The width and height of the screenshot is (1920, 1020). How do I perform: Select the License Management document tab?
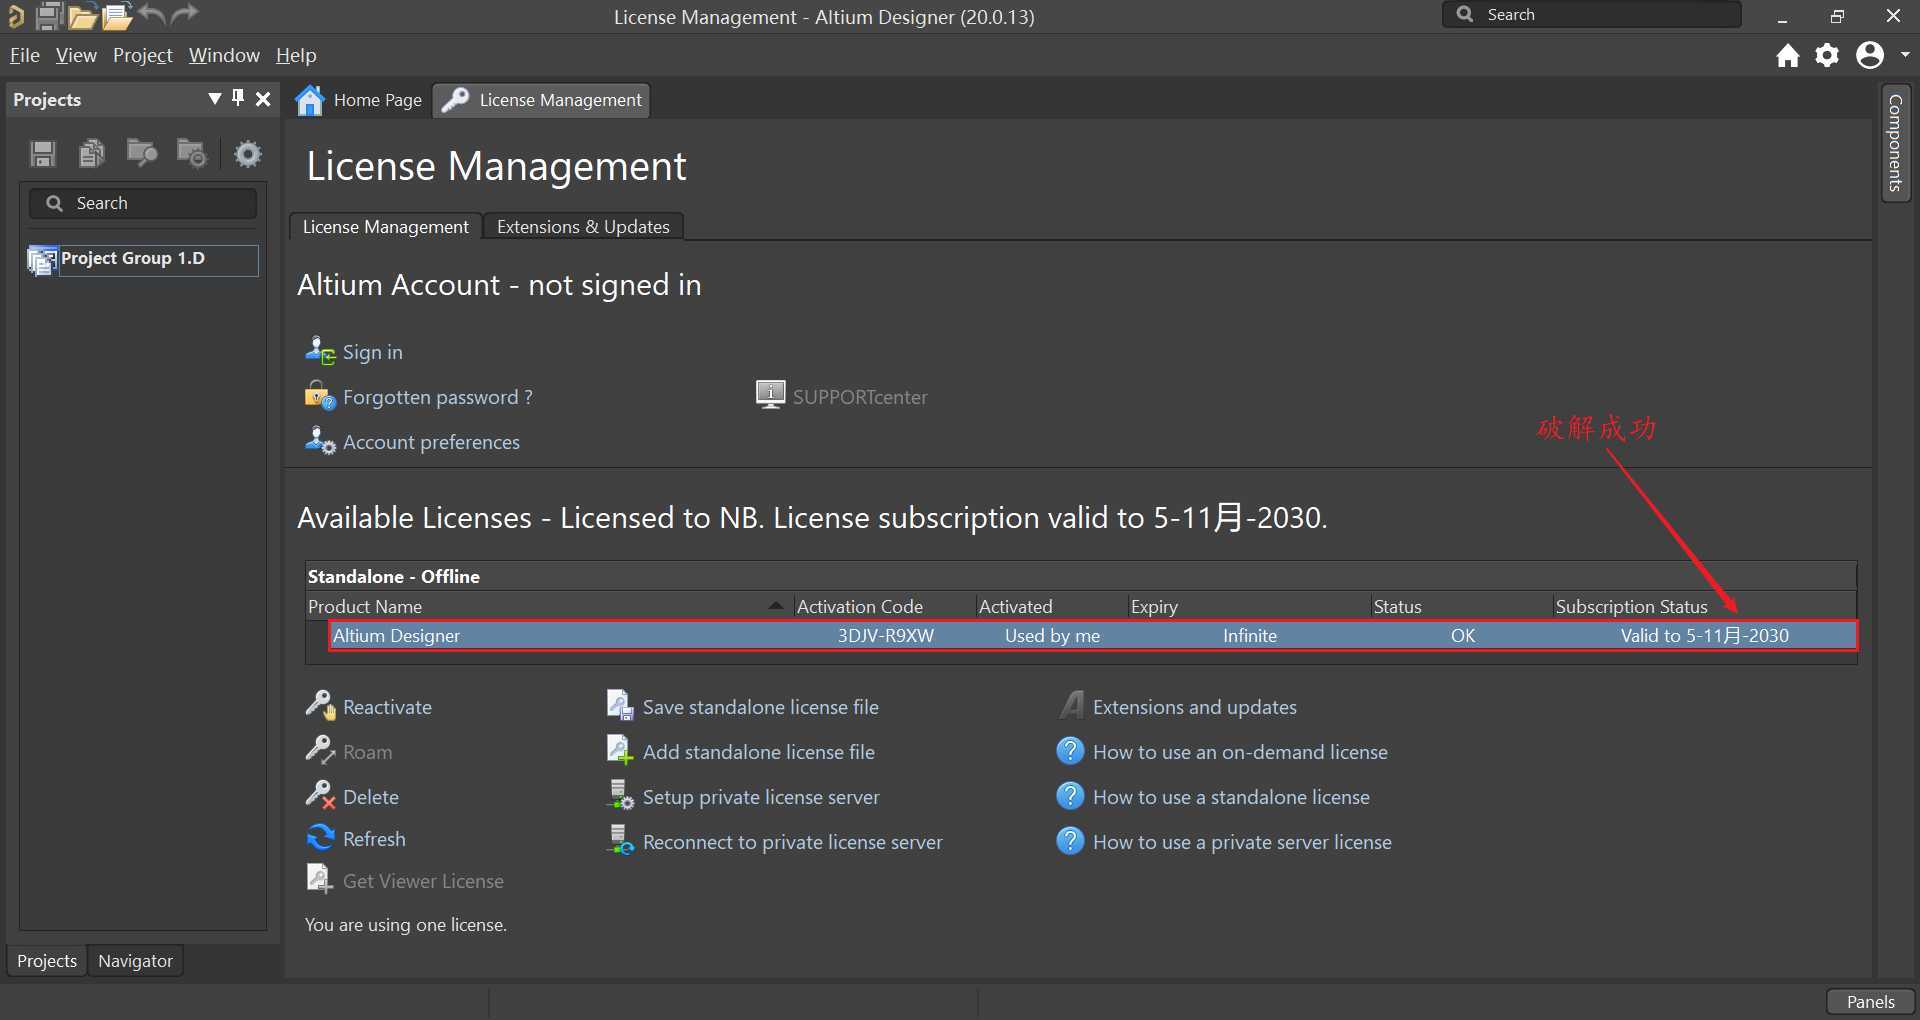tap(542, 100)
